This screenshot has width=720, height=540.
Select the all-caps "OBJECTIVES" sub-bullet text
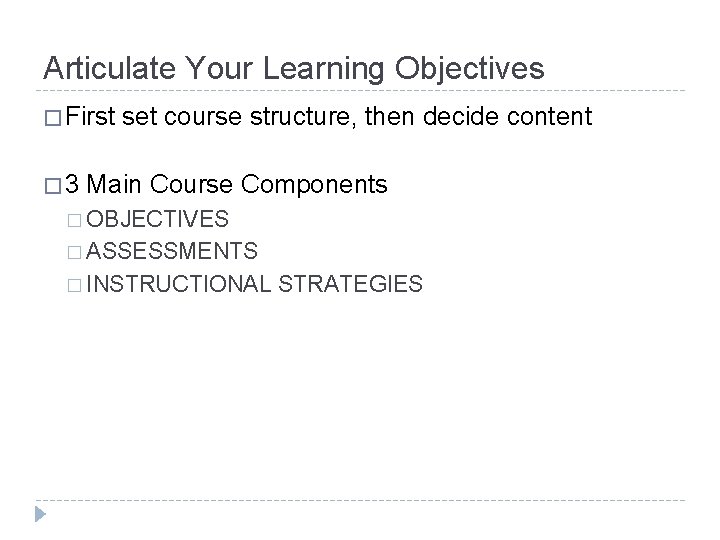(x=158, y=219)
